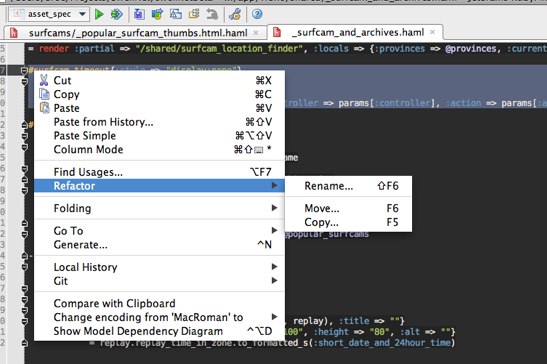Screen dimensions: 547x364
Task: Open settings via the wrench icon
Action: click(x=235, y=14)
